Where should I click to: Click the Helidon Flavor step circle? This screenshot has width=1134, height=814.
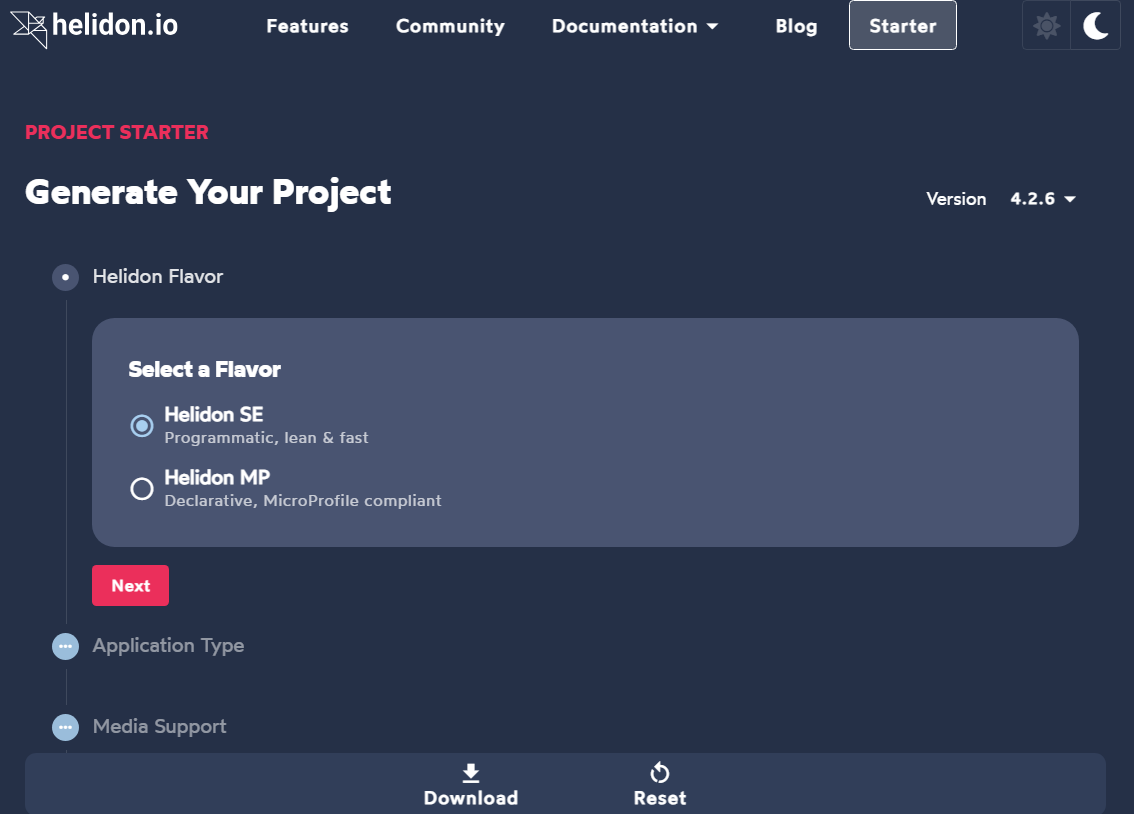pos(66,277)
